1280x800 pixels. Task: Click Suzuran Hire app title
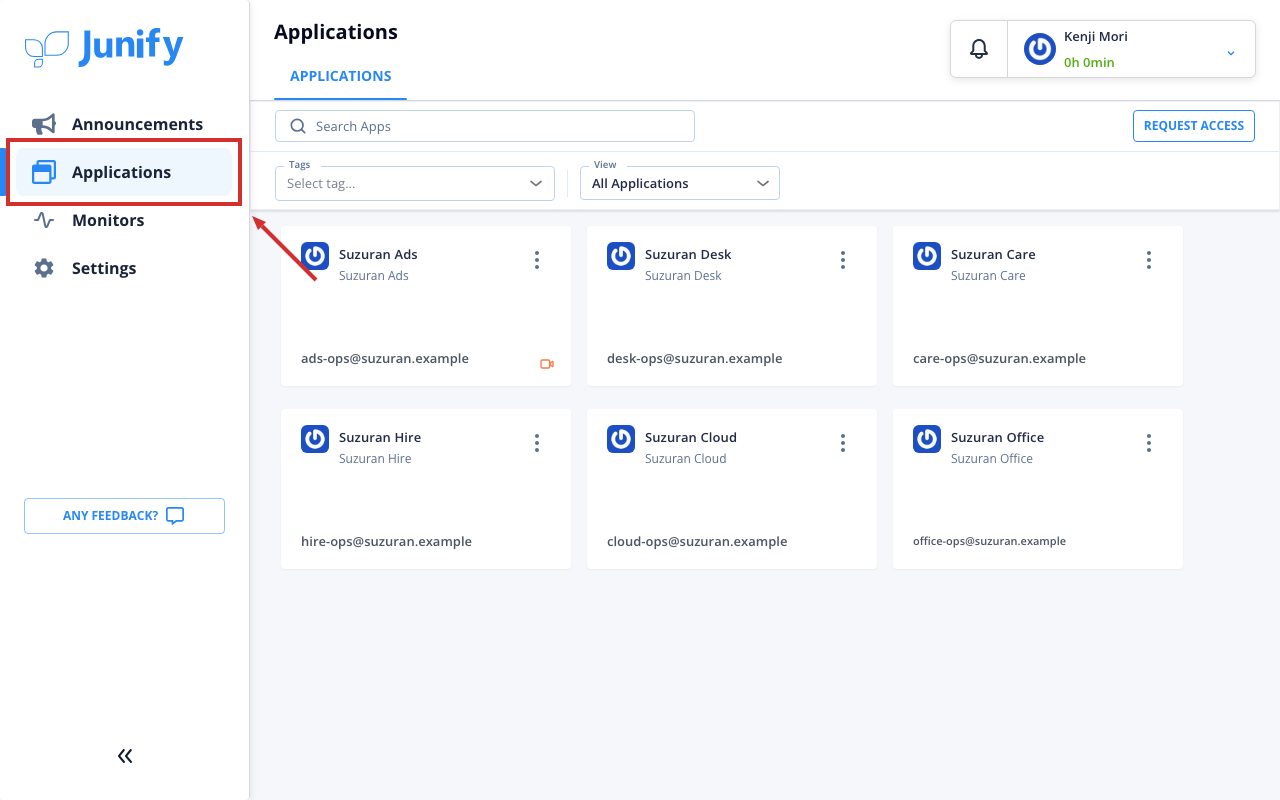[380, 437]
